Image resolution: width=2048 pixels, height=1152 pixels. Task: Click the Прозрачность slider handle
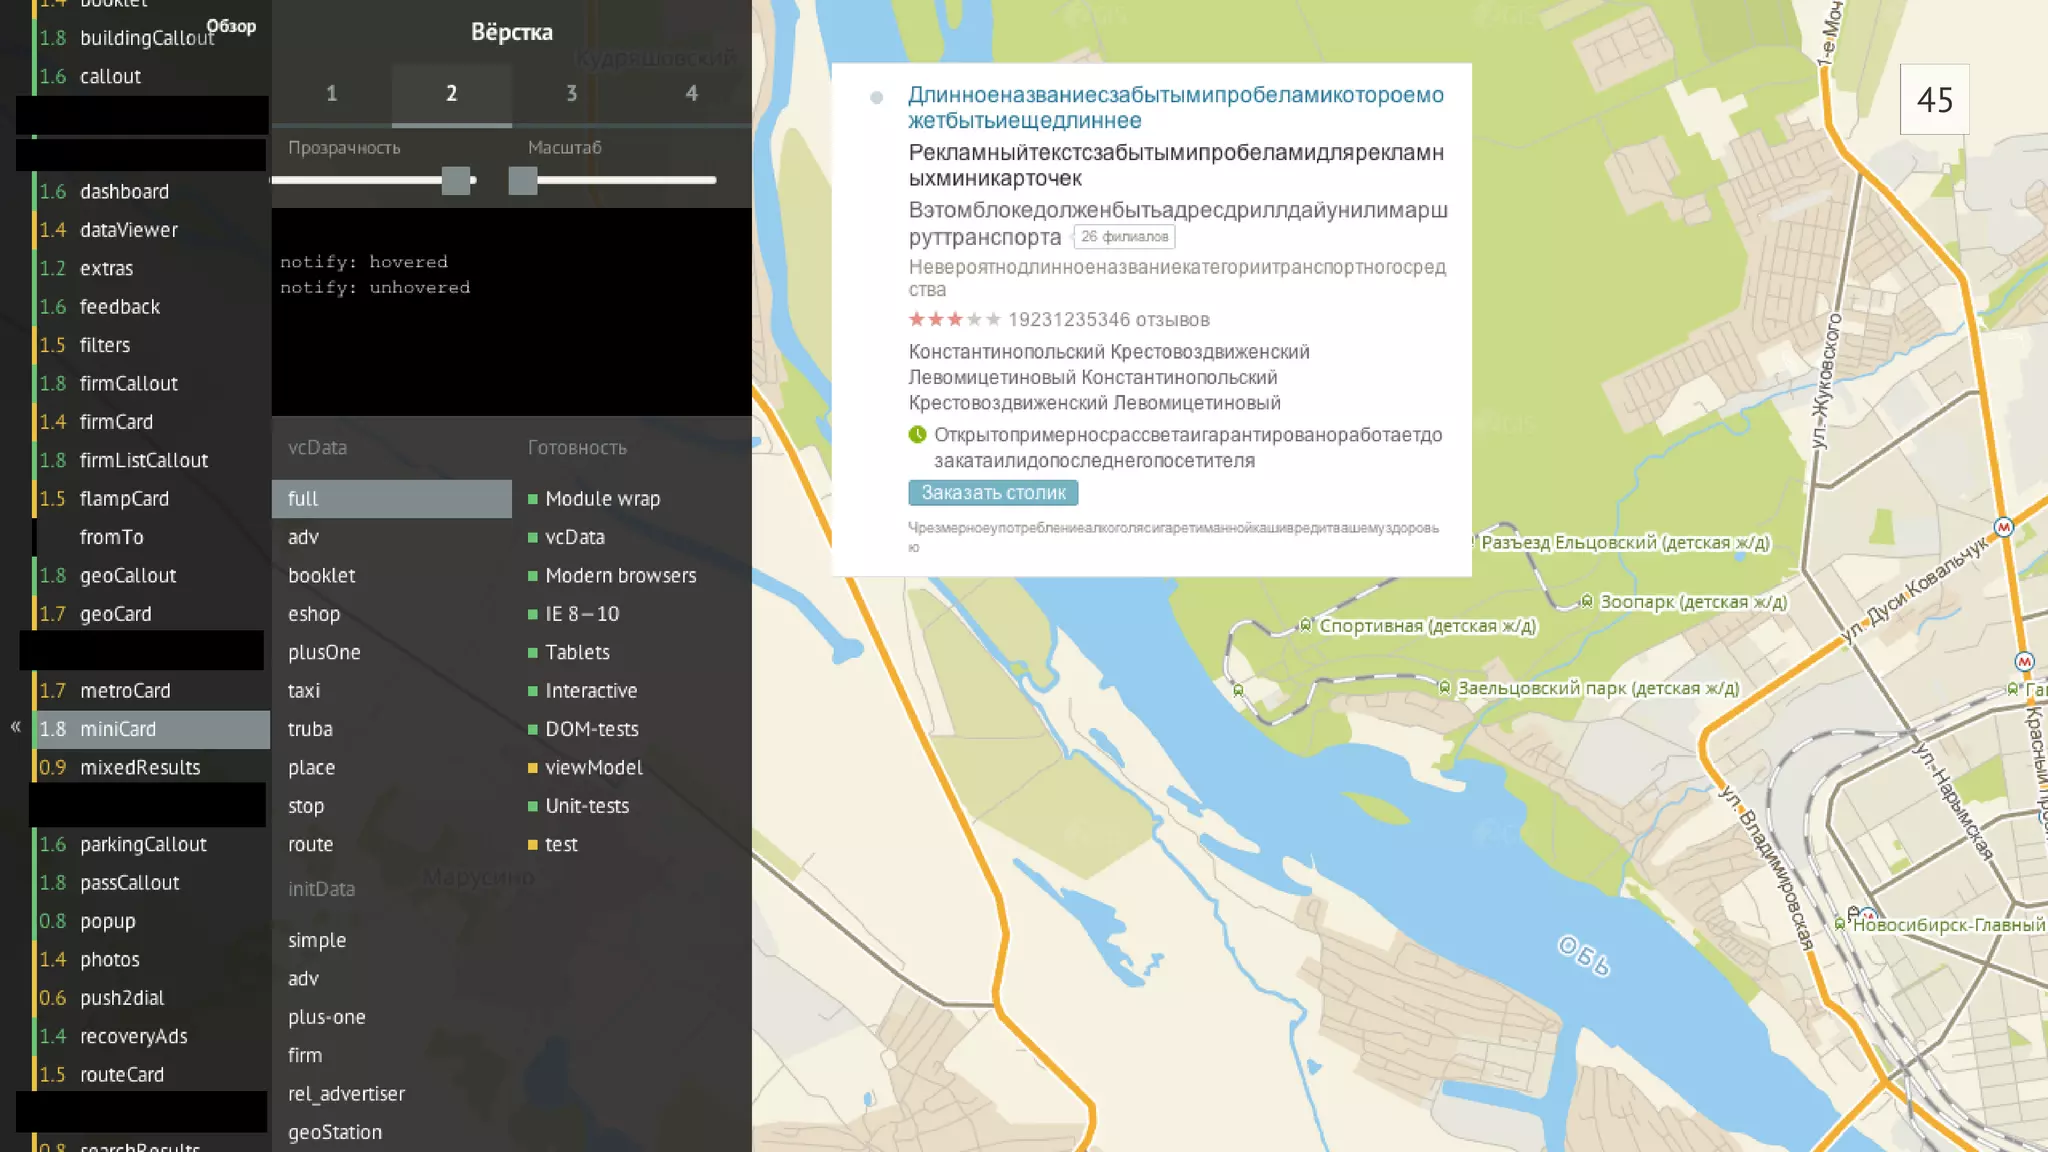point(456,181)
